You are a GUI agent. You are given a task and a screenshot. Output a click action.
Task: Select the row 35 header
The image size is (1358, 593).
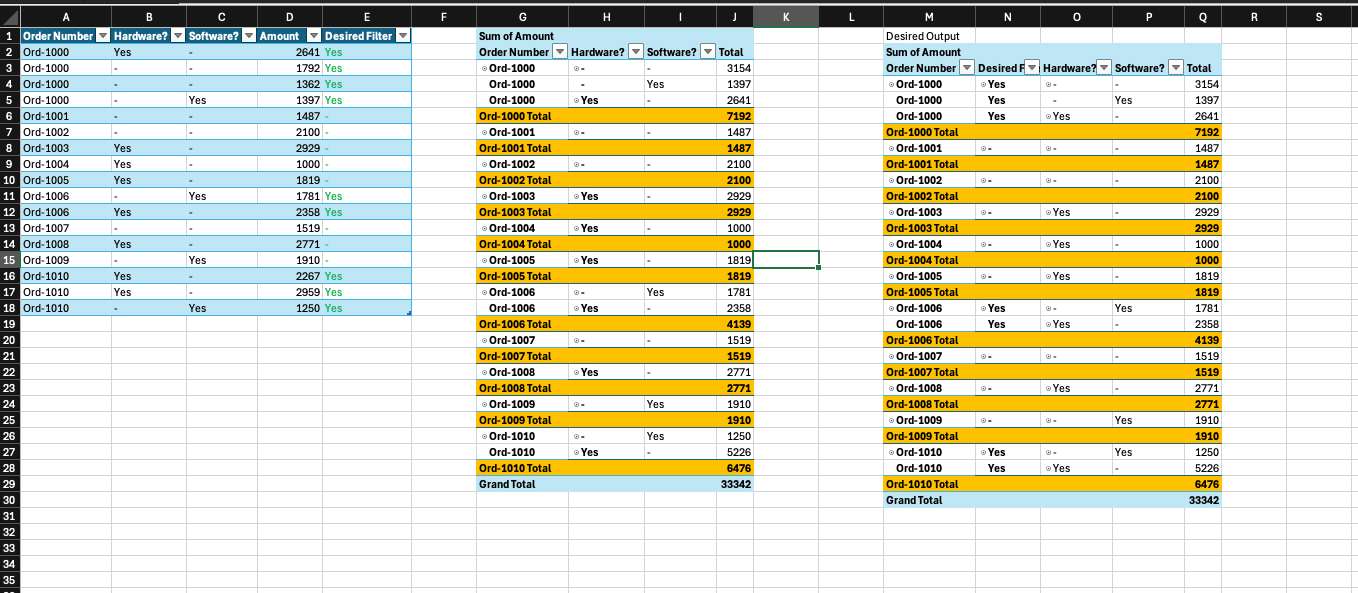pyautogui.click(x=10, y=580)
